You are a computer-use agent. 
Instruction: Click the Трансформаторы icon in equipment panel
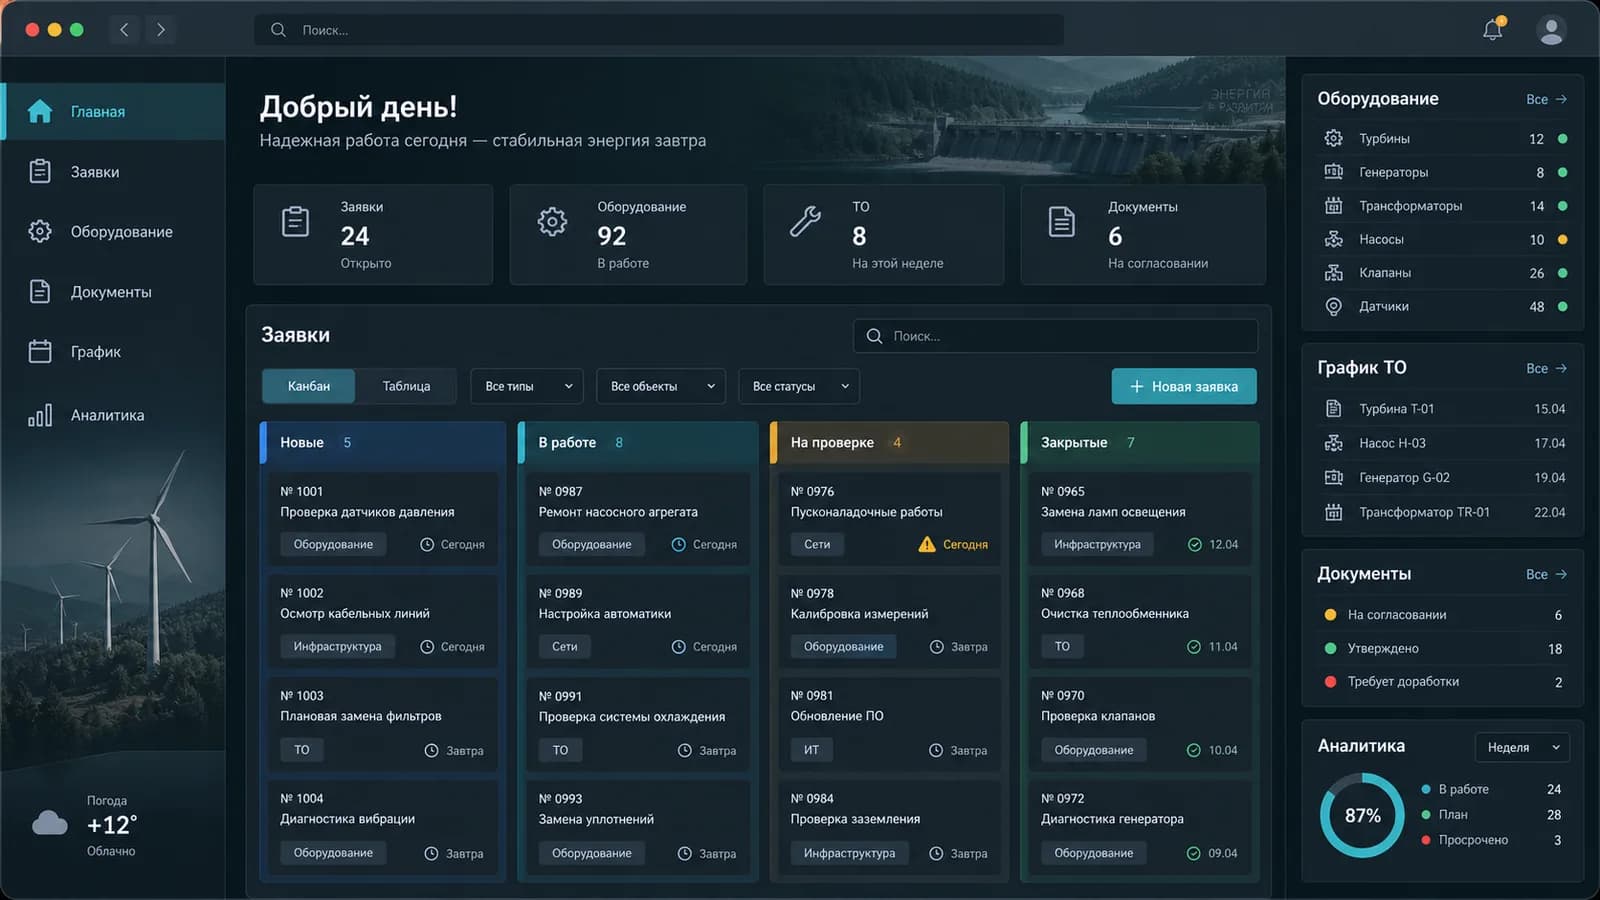1333,205
